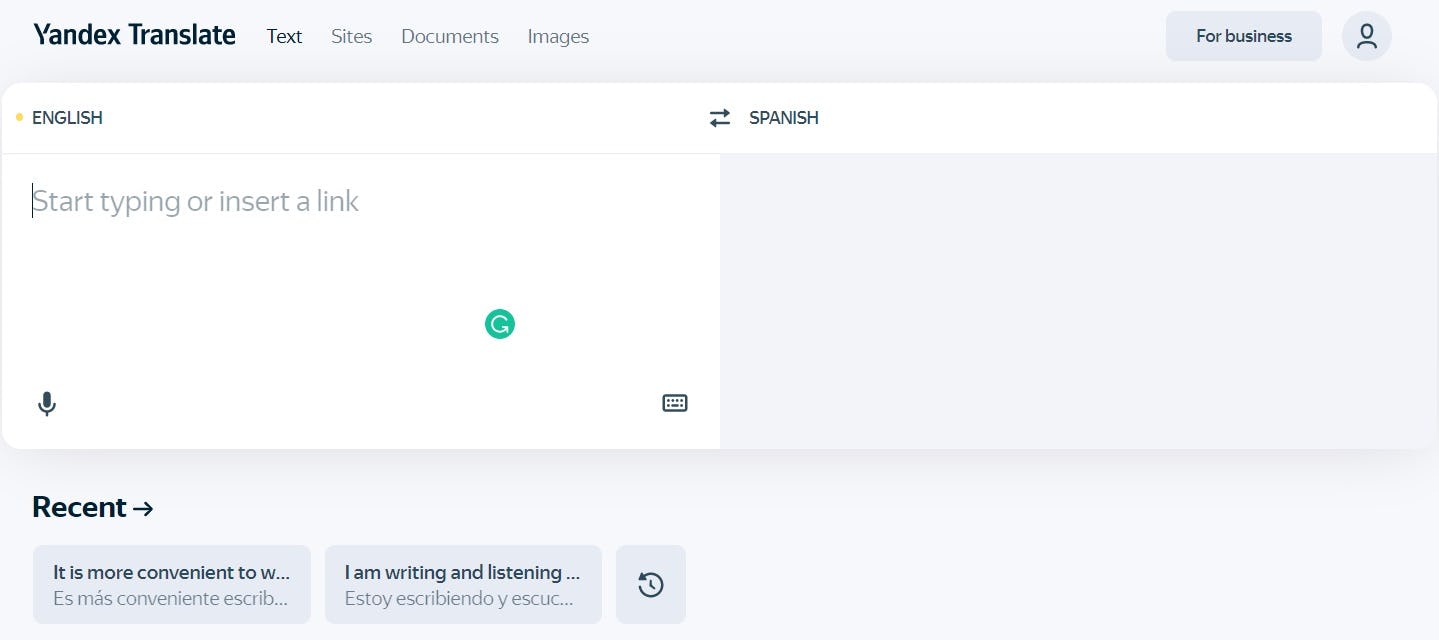Swap the English and Spanish languages
The width and height of the screenshot is (1439, 640).
pyautogui.click(x=720, y=118)
